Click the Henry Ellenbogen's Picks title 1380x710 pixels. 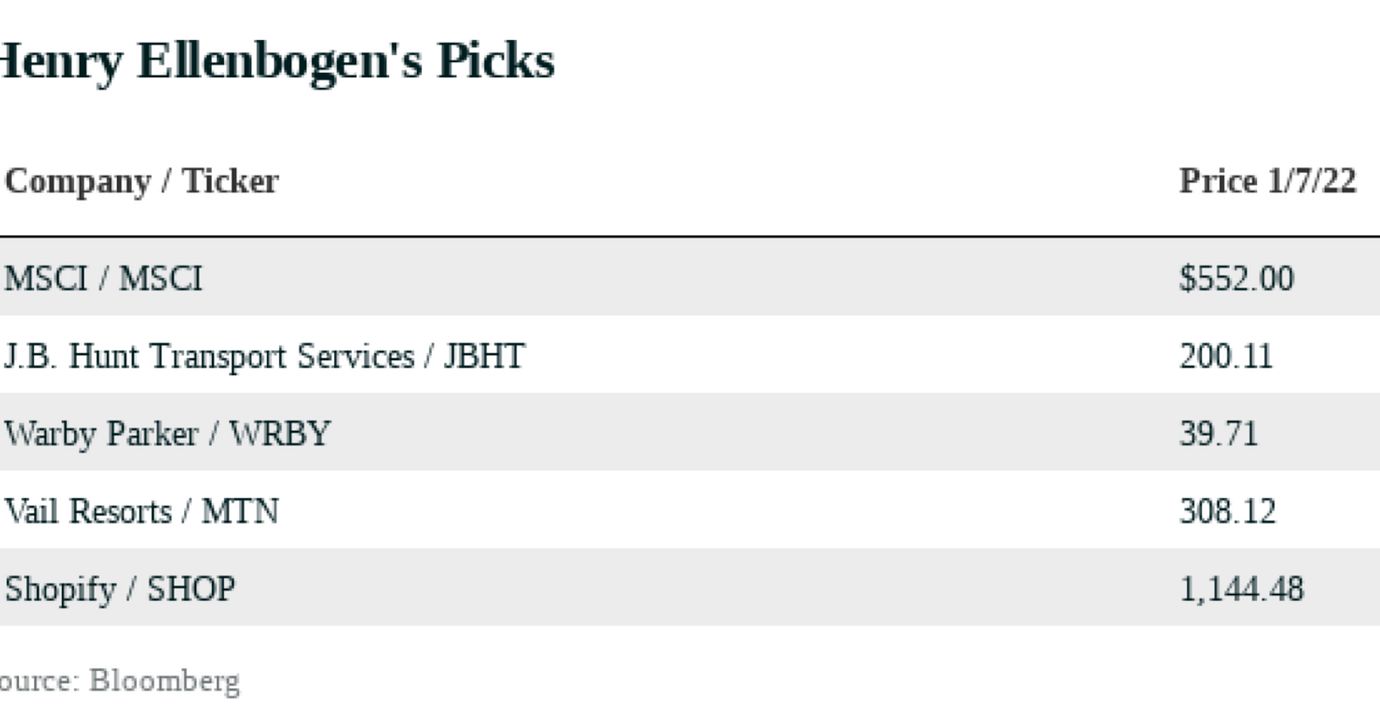(275, 62)
